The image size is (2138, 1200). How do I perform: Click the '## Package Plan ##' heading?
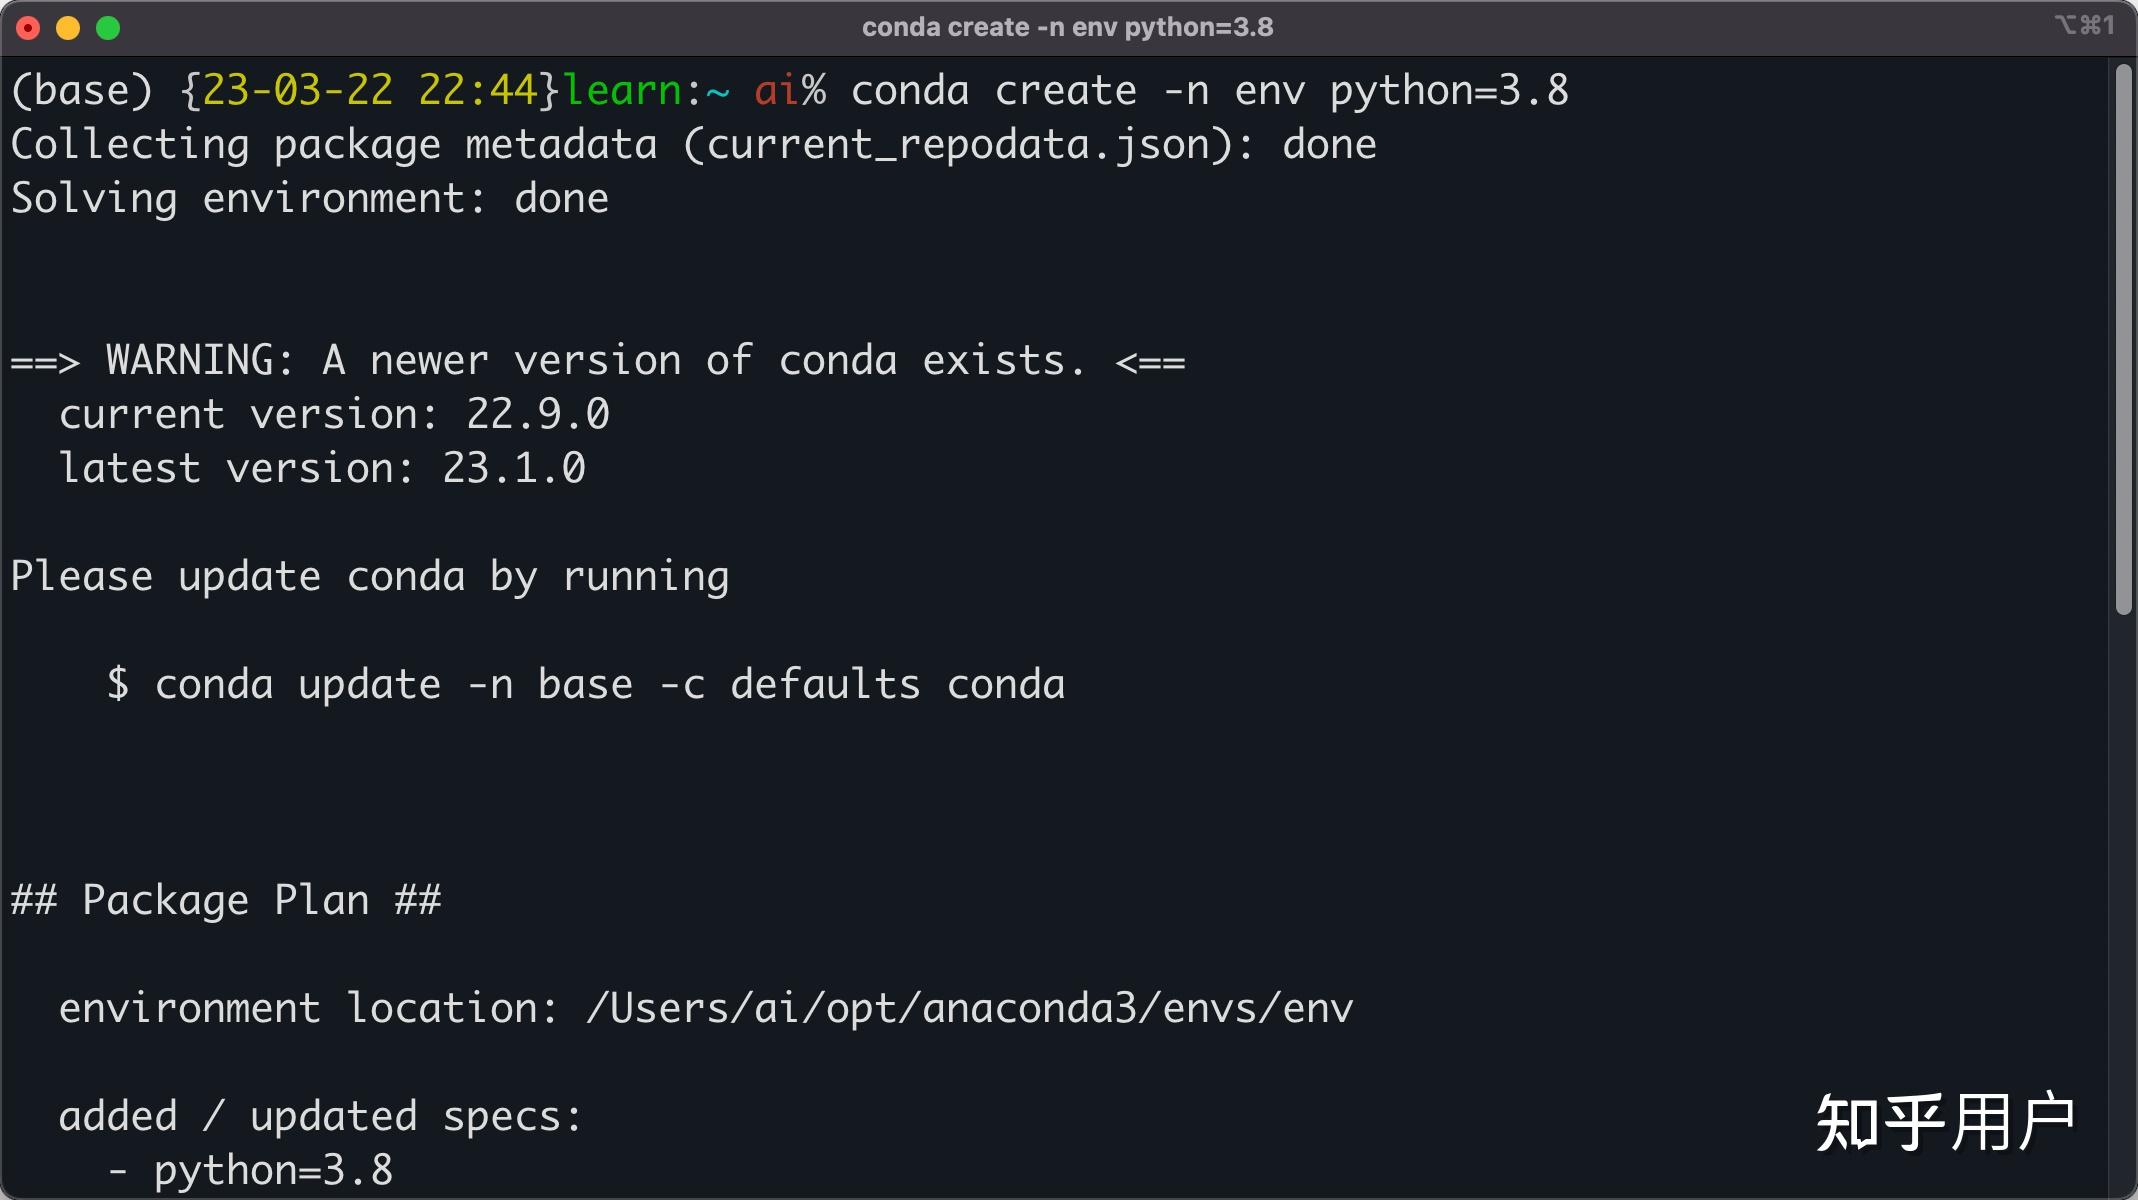(225, 901)
